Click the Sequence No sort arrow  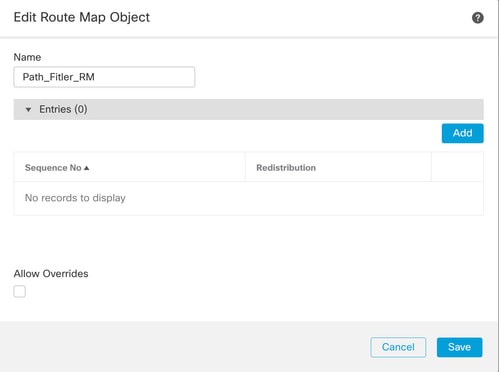coord(87,168)
